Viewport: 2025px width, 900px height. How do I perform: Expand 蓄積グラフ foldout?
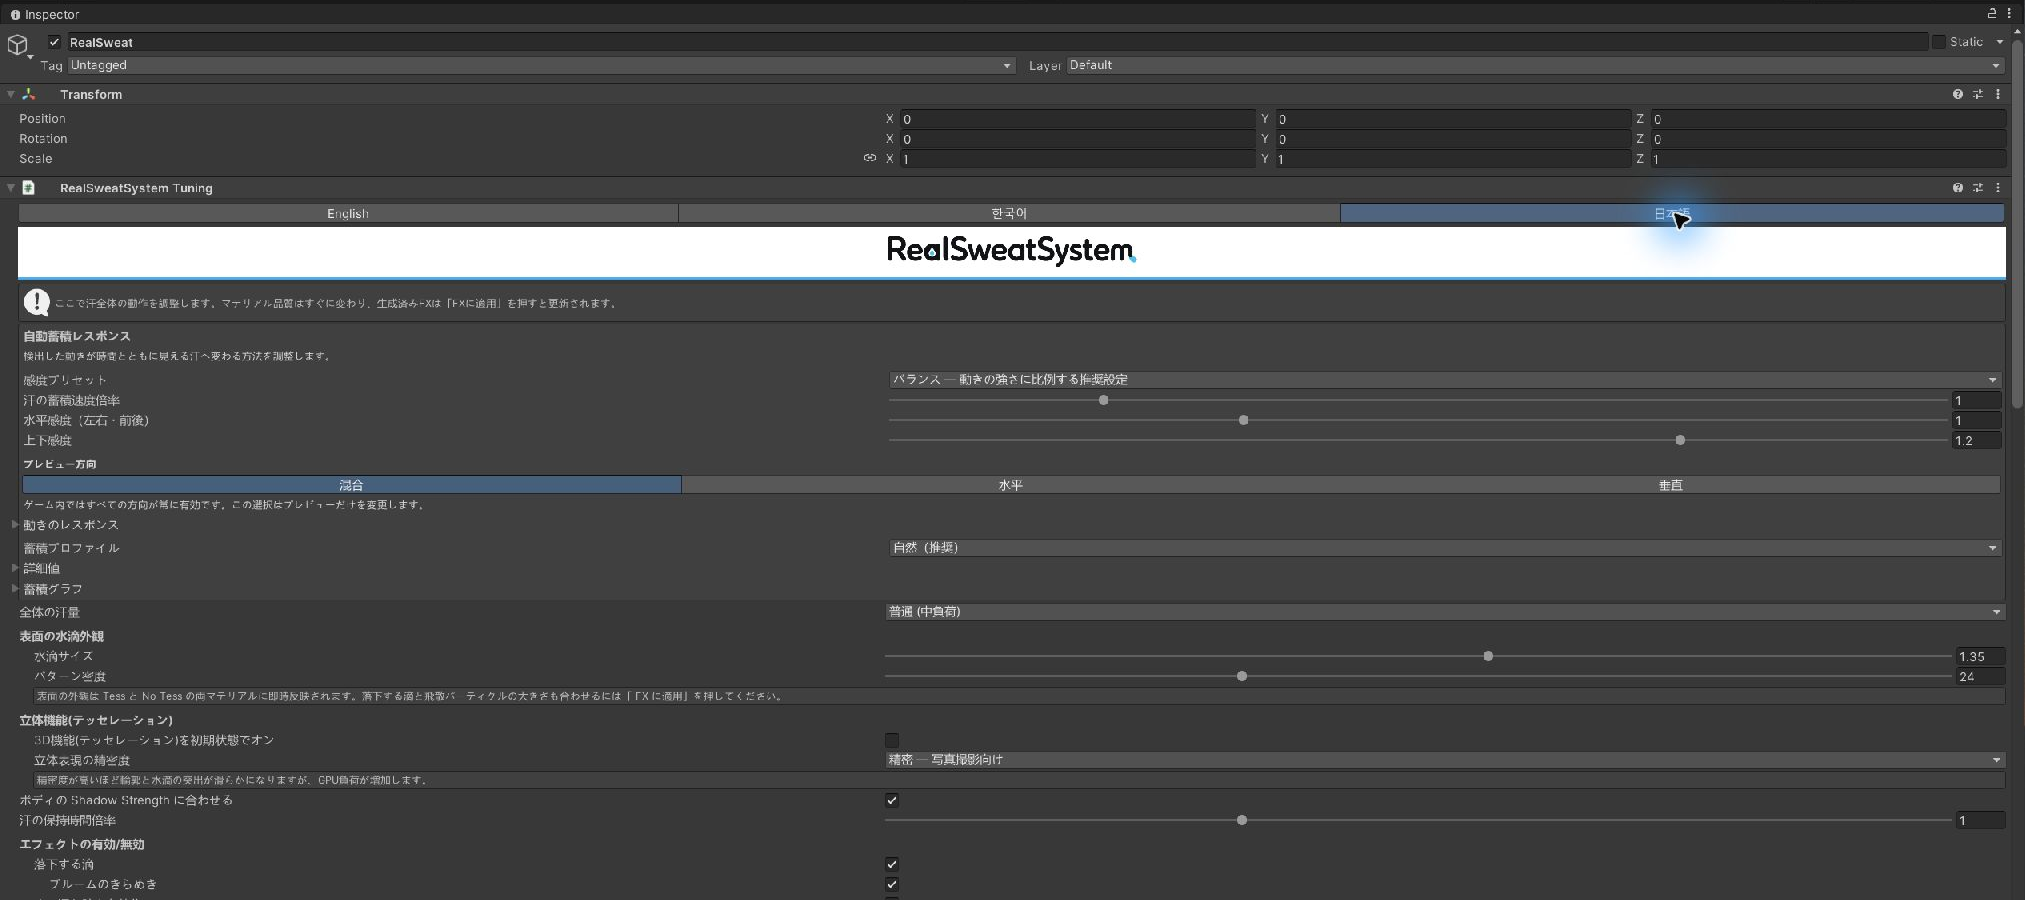(x=15, y=588)
